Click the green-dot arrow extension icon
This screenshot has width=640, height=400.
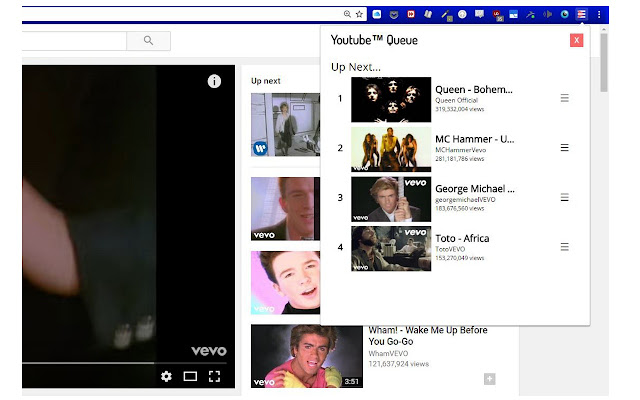tap(530, 15)
